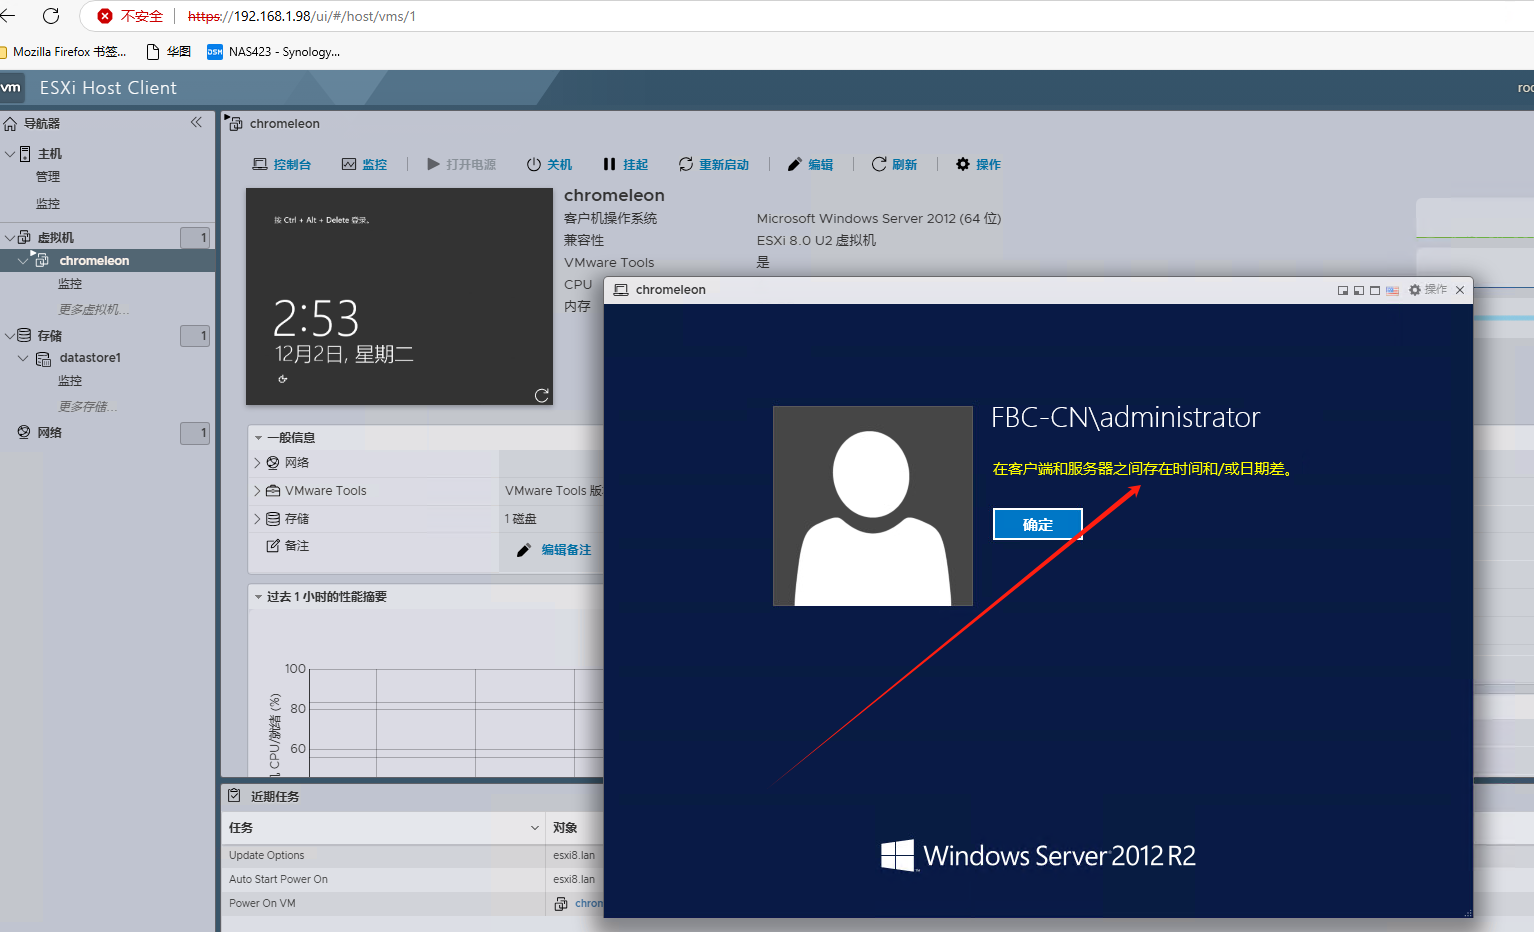Viewport: 1534px width, 932px height.
Task: Select 监控 under host in navigator
Action: [x=48, y=203]
